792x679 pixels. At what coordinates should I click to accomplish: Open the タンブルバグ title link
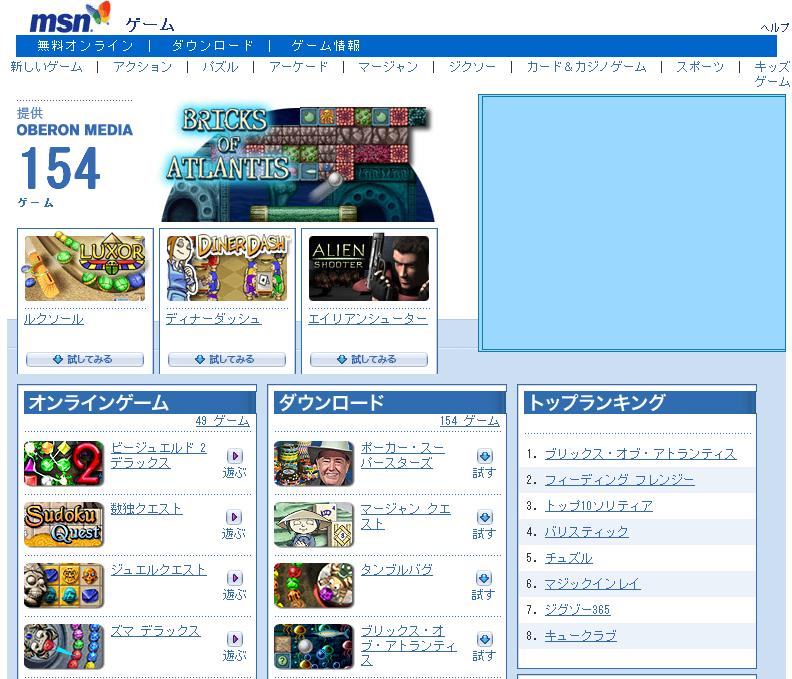397,570
